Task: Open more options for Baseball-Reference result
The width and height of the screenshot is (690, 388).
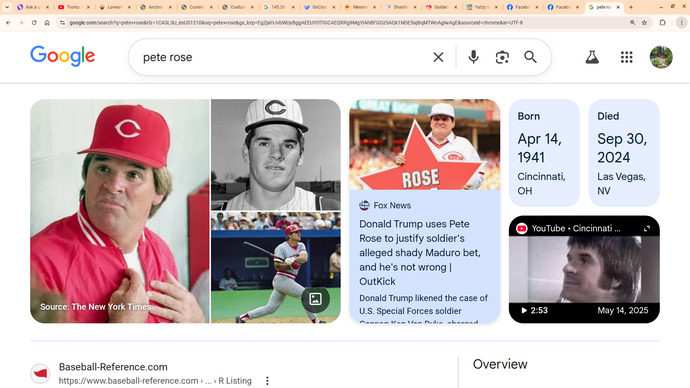Action: (267, 381)
